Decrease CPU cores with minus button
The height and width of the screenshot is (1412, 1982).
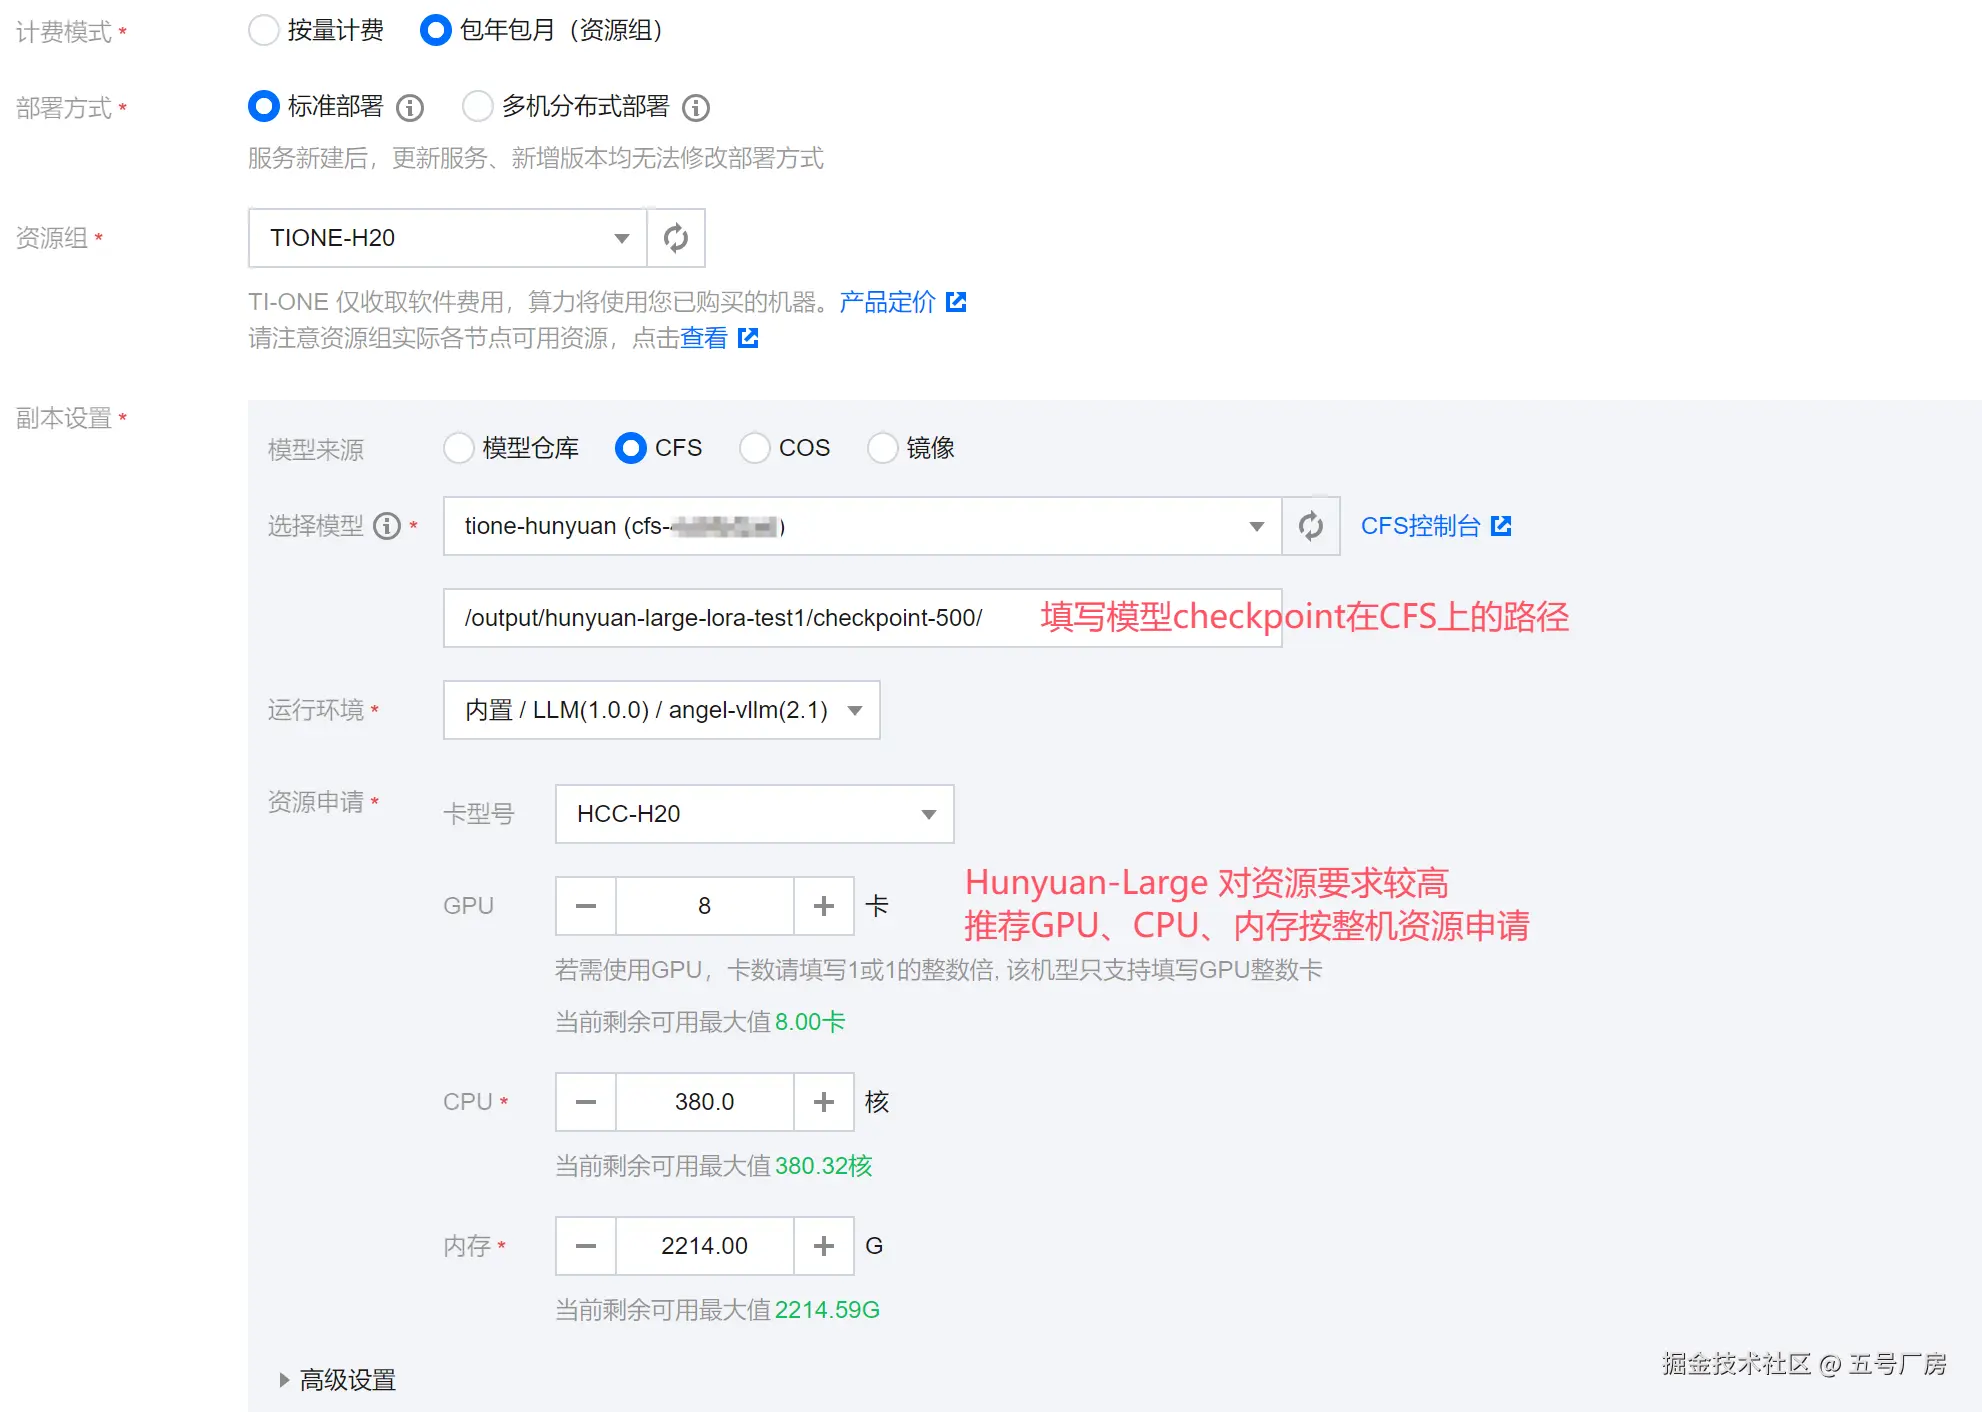pyautogui.click(x=586, y=1102)
